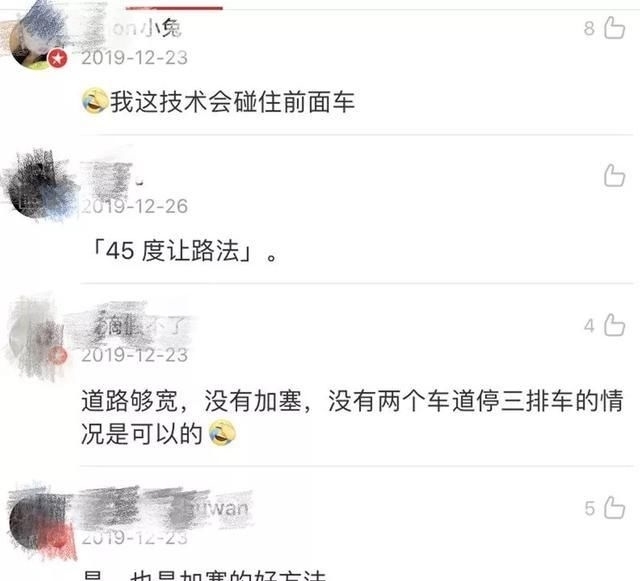The width and height of the screenshot is (640, 581).
Task: Click the comment 「45 度让路法」。
Action: [x=184, y=251]
